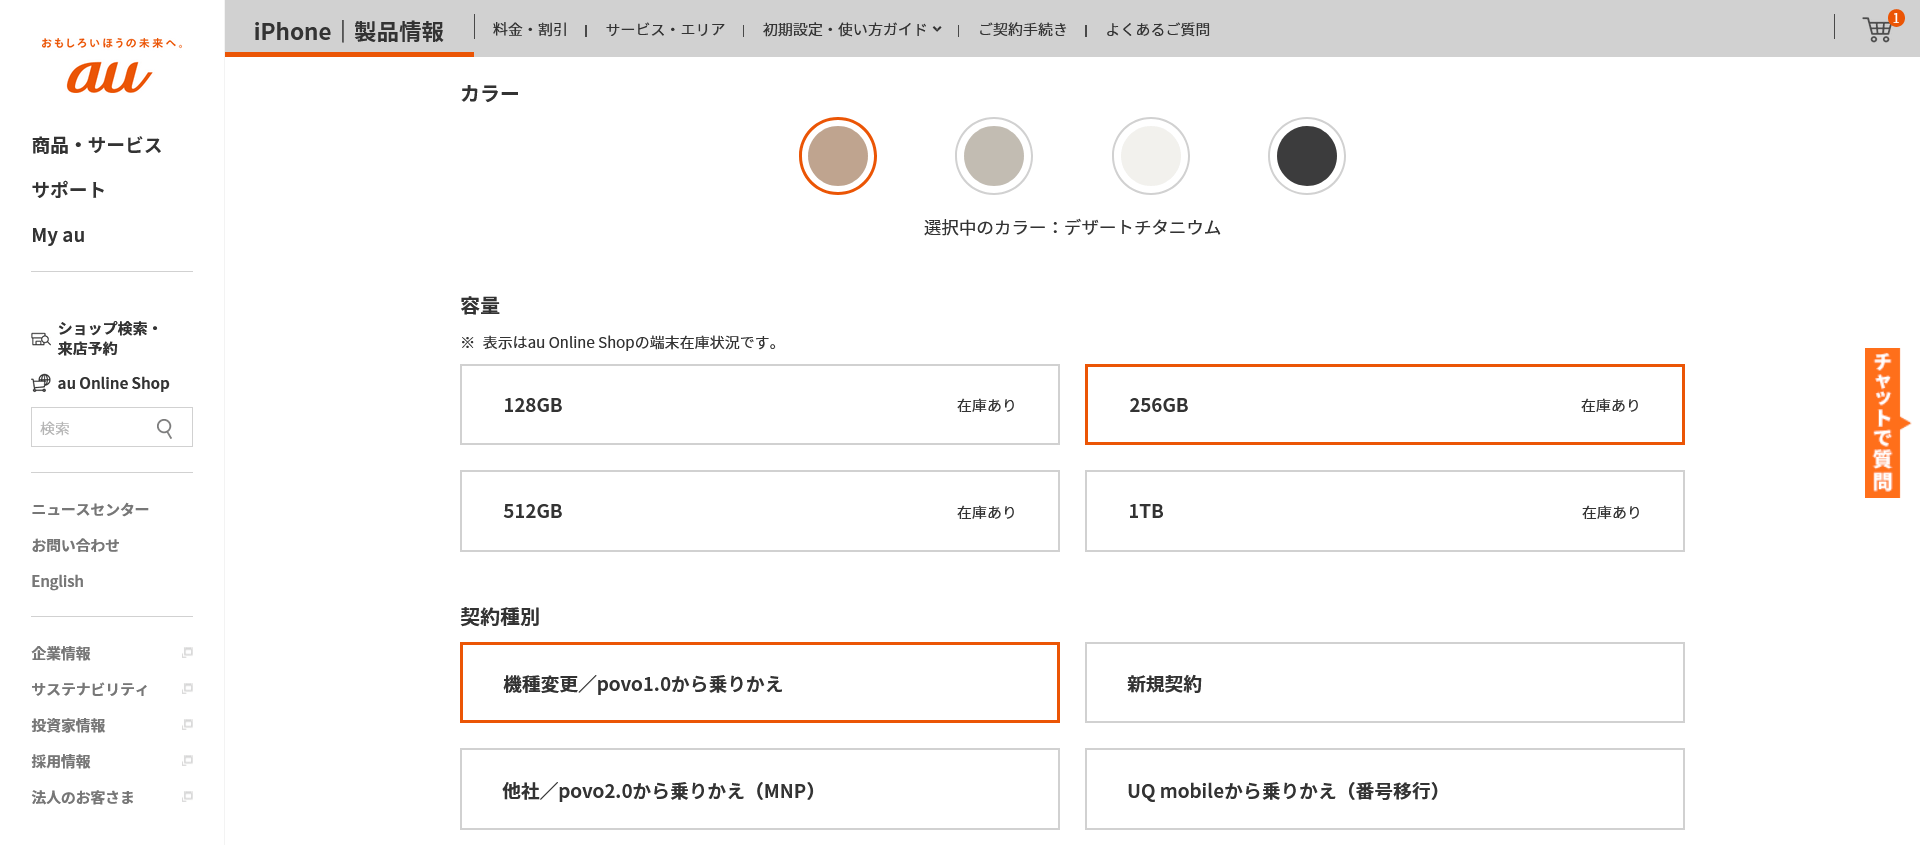Click external link icon beside サステナビリティ
Image resolution: width=1920 pixels, height=845 pixels.
tap(187, 689)
